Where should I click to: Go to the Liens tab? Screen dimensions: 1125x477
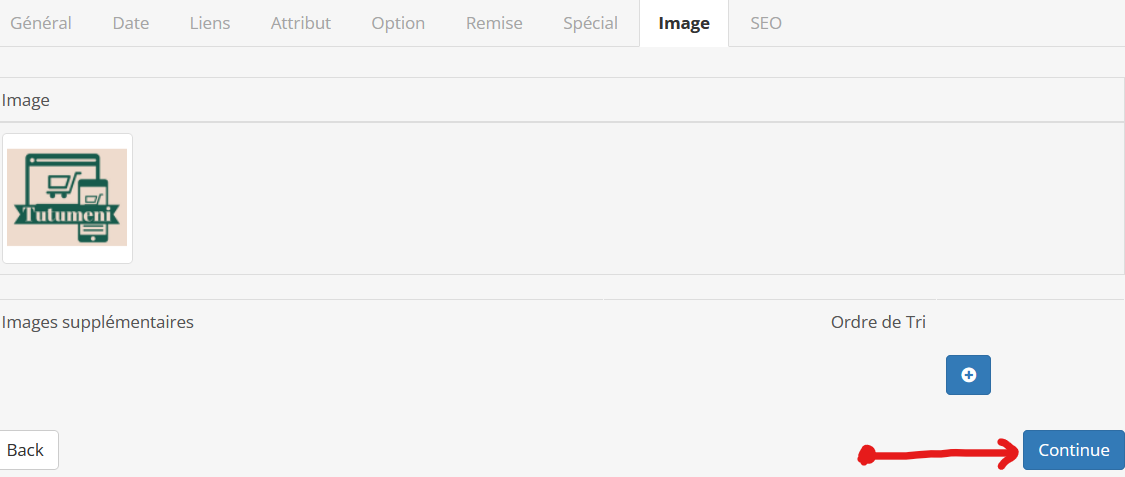(x=210, y=23)
